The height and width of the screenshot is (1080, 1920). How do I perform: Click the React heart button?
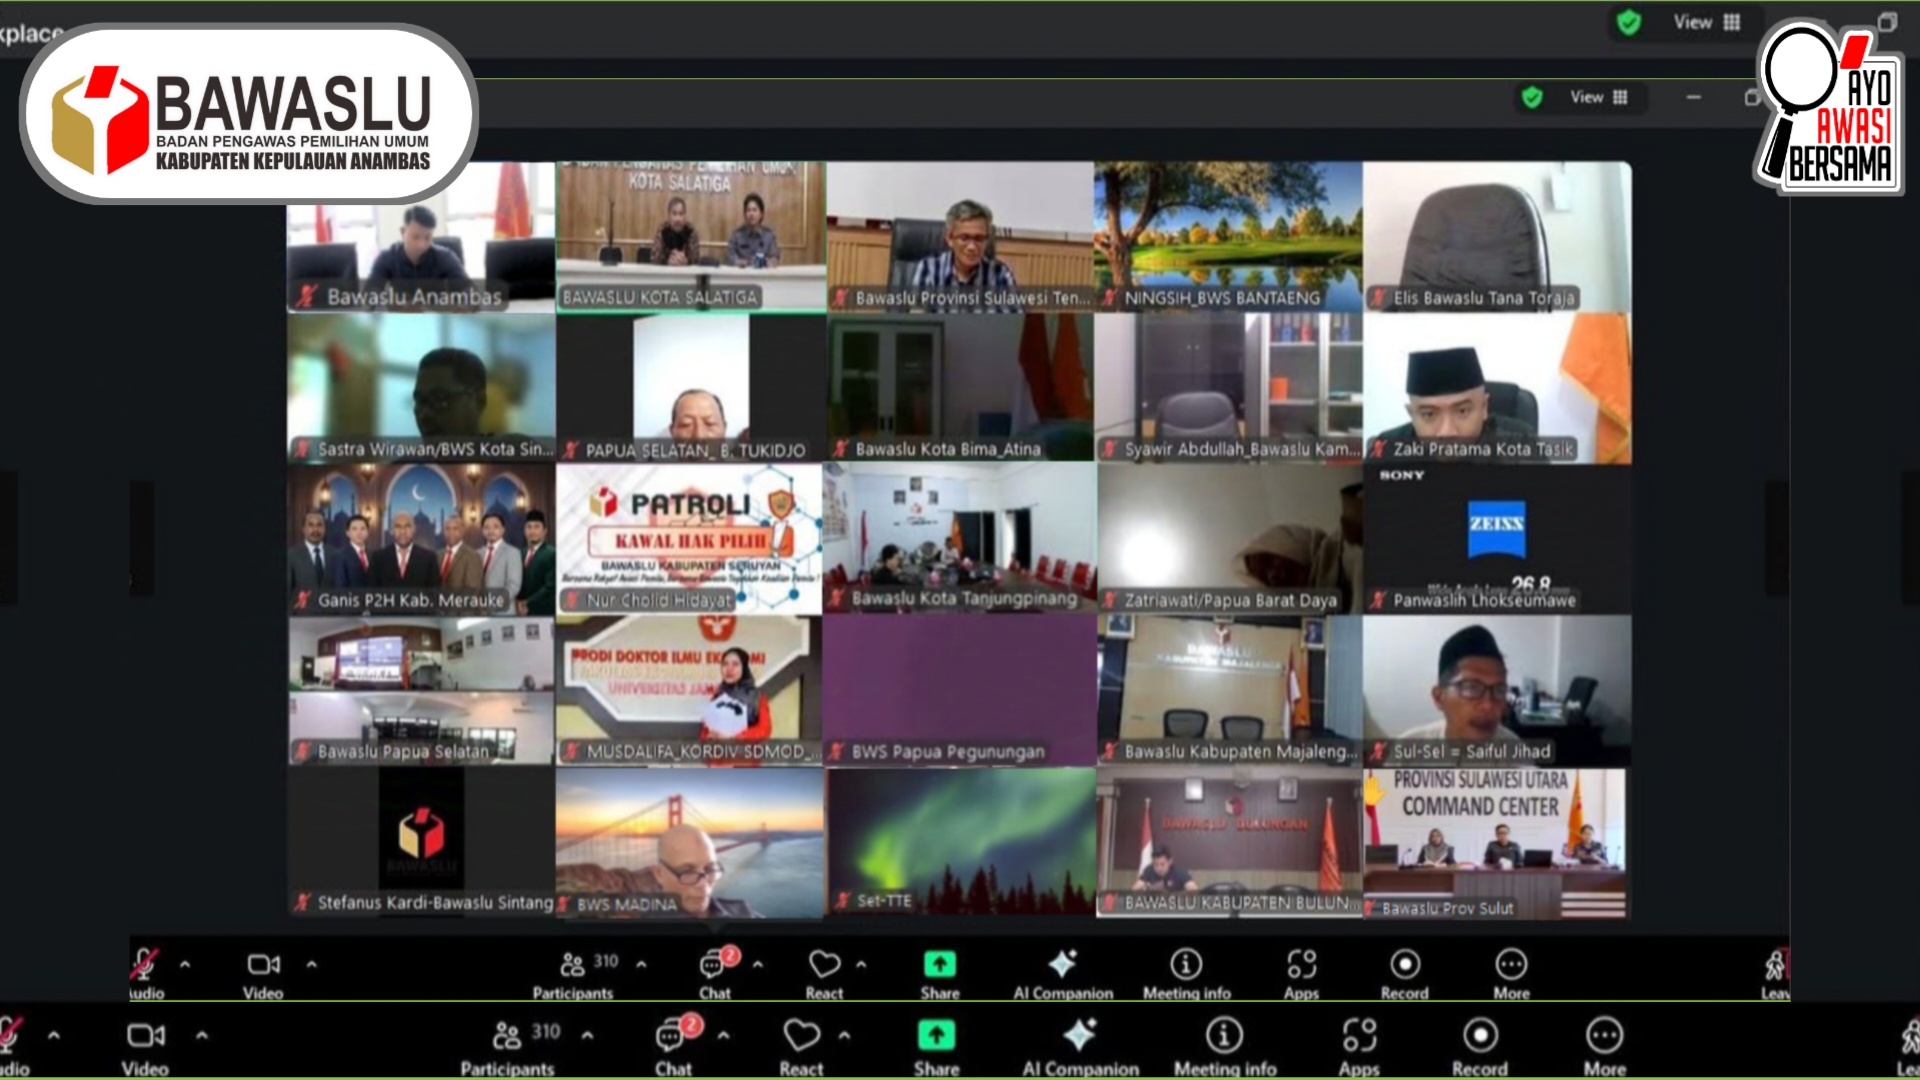point(801,1036)
